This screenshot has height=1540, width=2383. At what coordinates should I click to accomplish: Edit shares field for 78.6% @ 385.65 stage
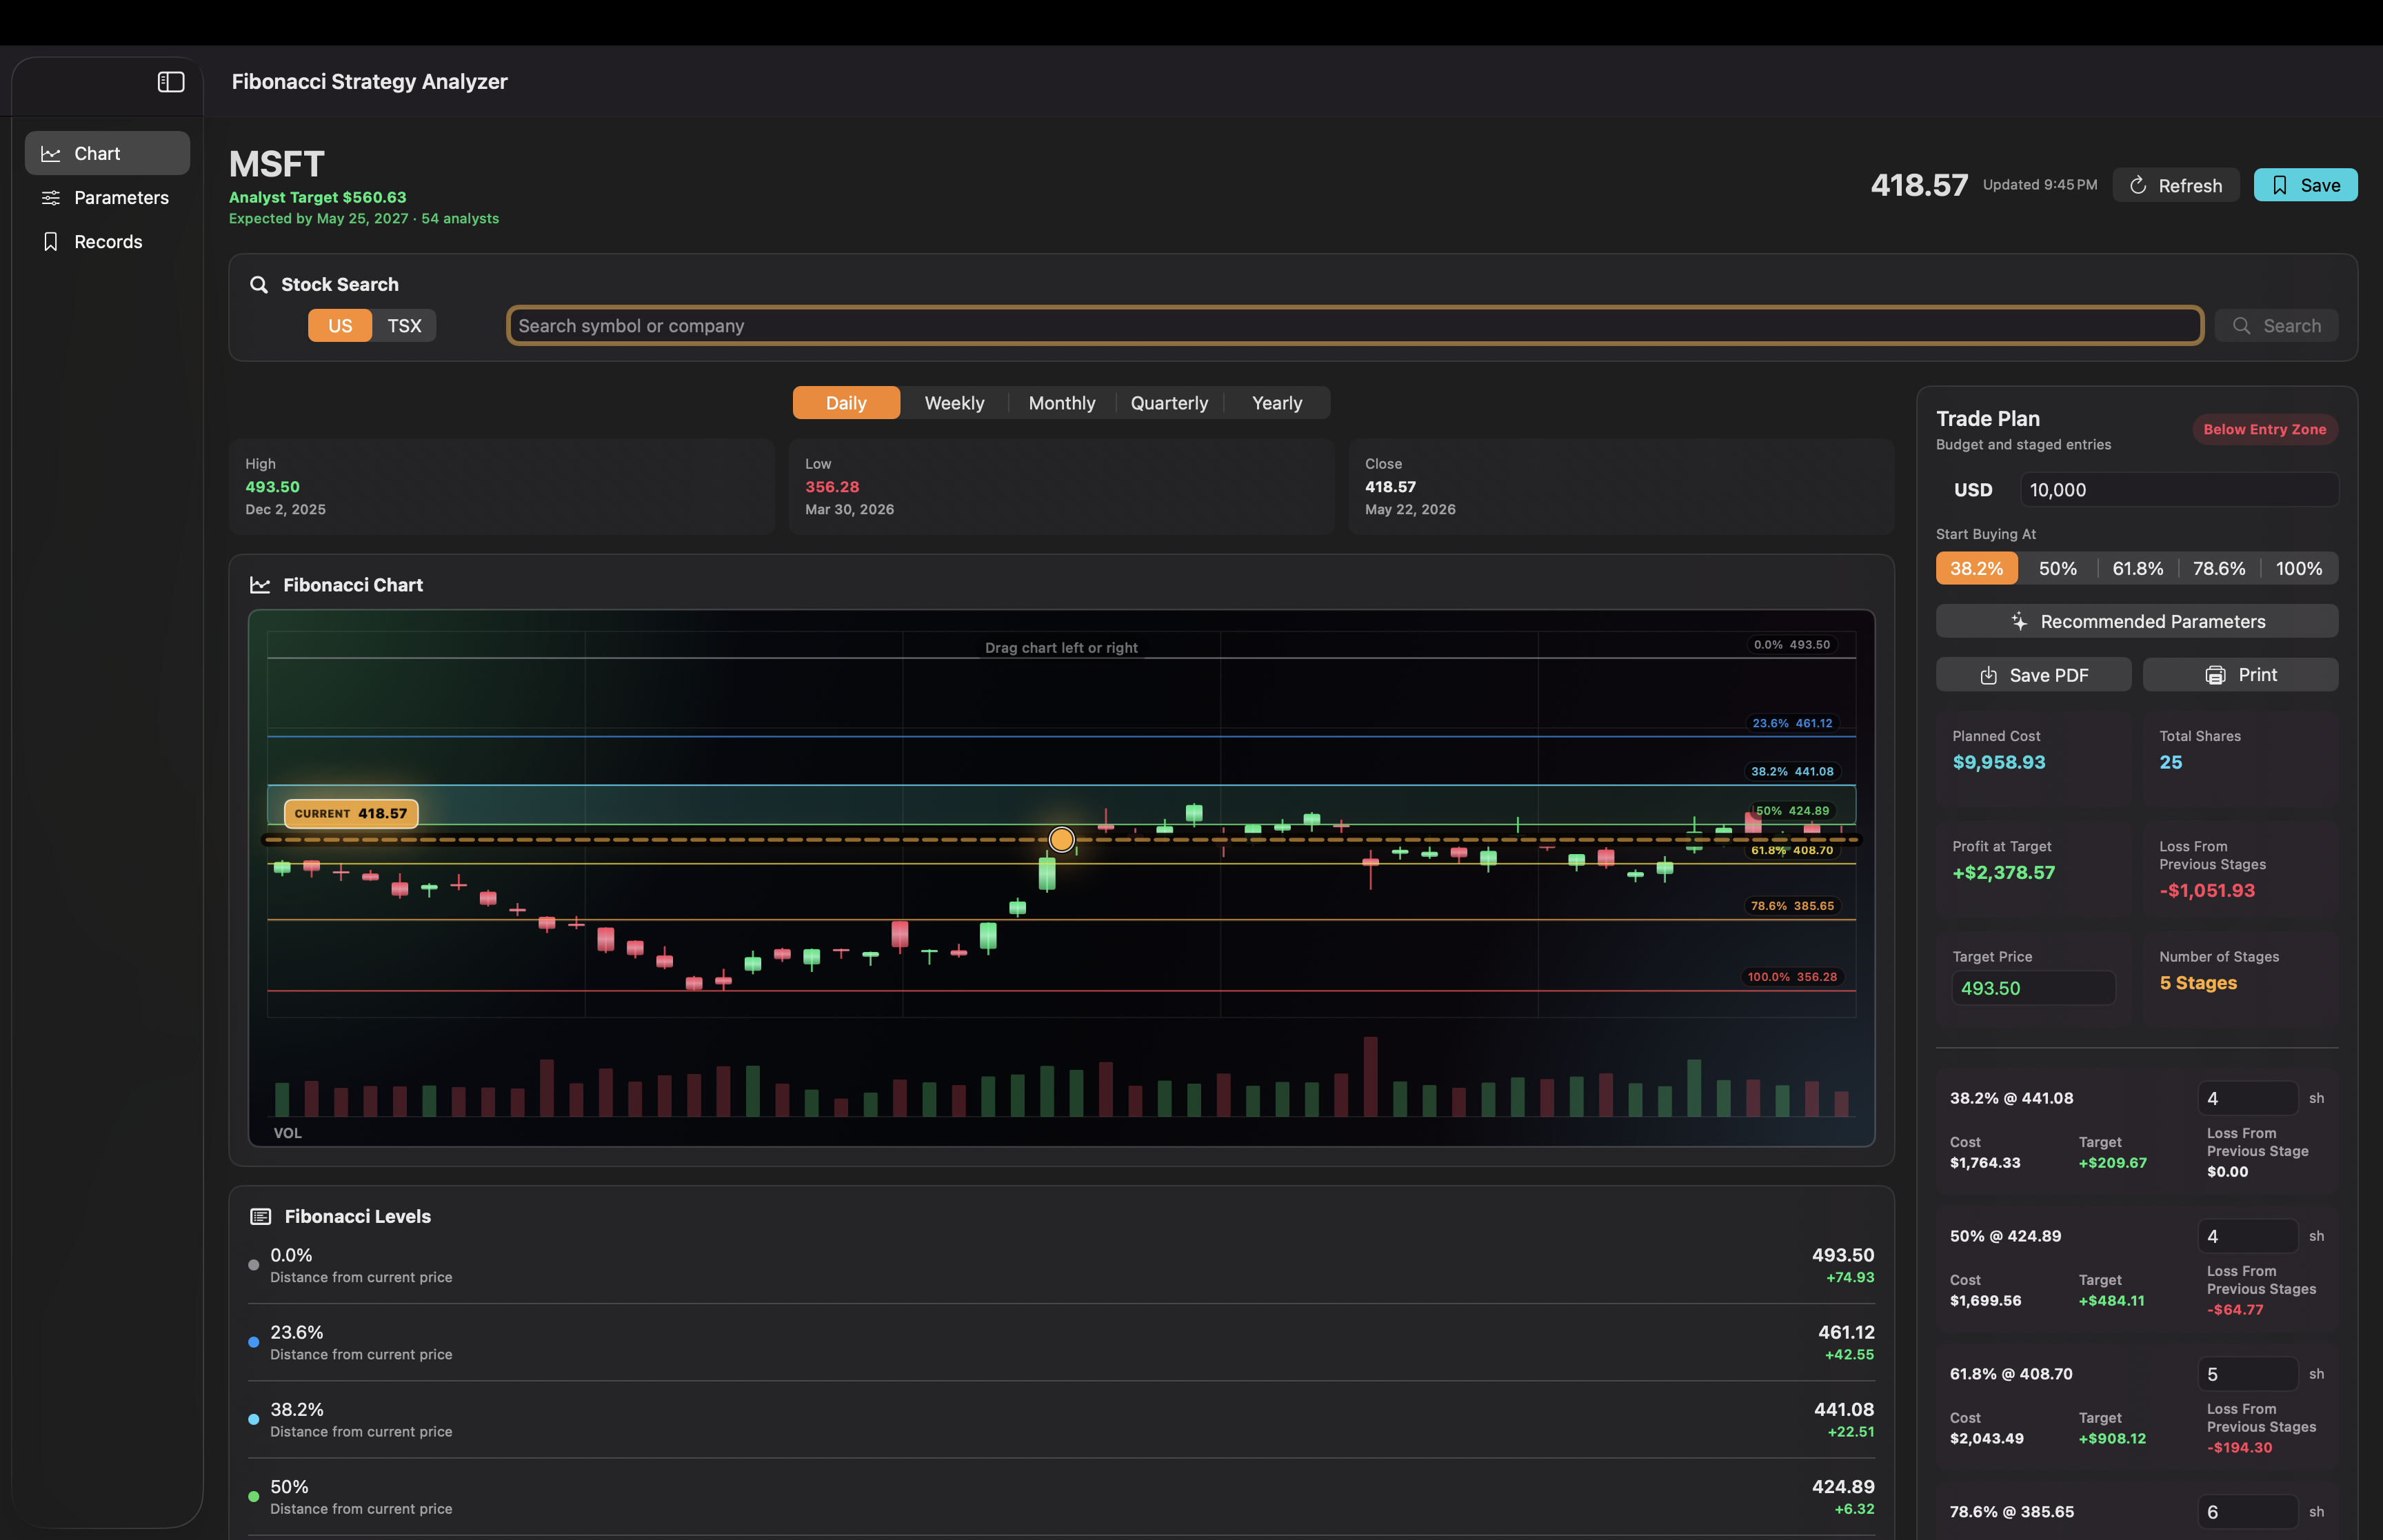point(2247,1513)
